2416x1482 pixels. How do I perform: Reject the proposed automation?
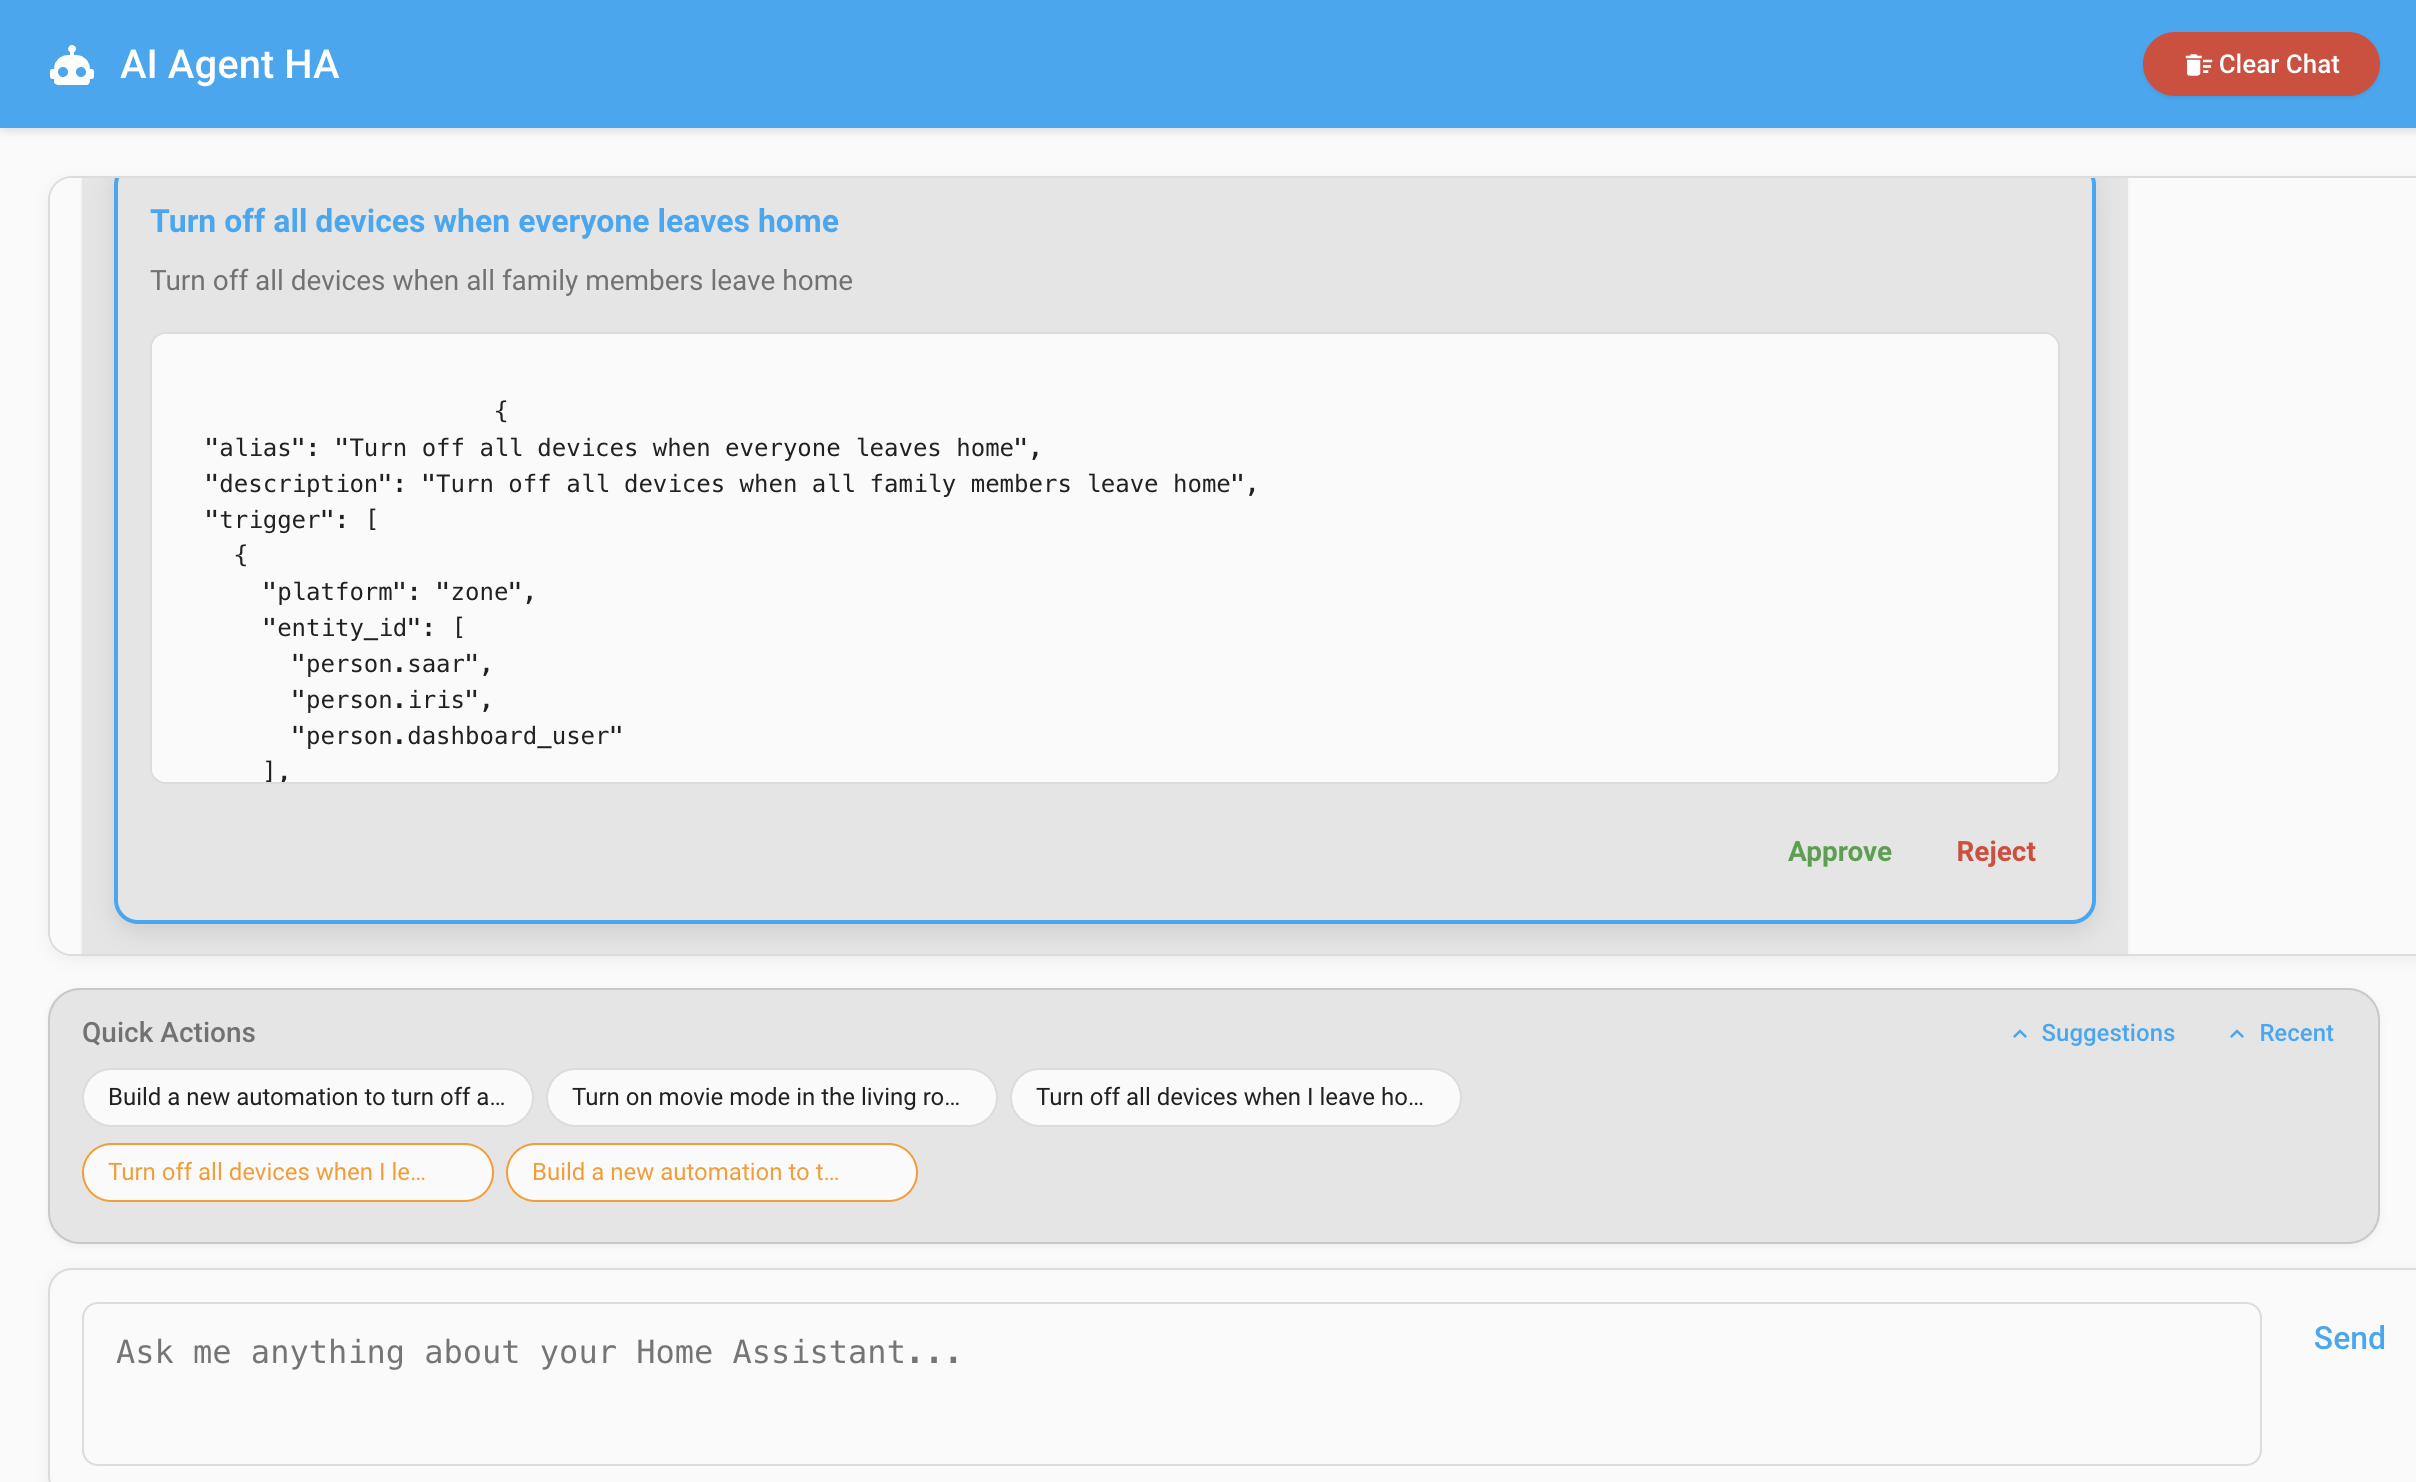pyautogui.click(x=1995, y=852)
